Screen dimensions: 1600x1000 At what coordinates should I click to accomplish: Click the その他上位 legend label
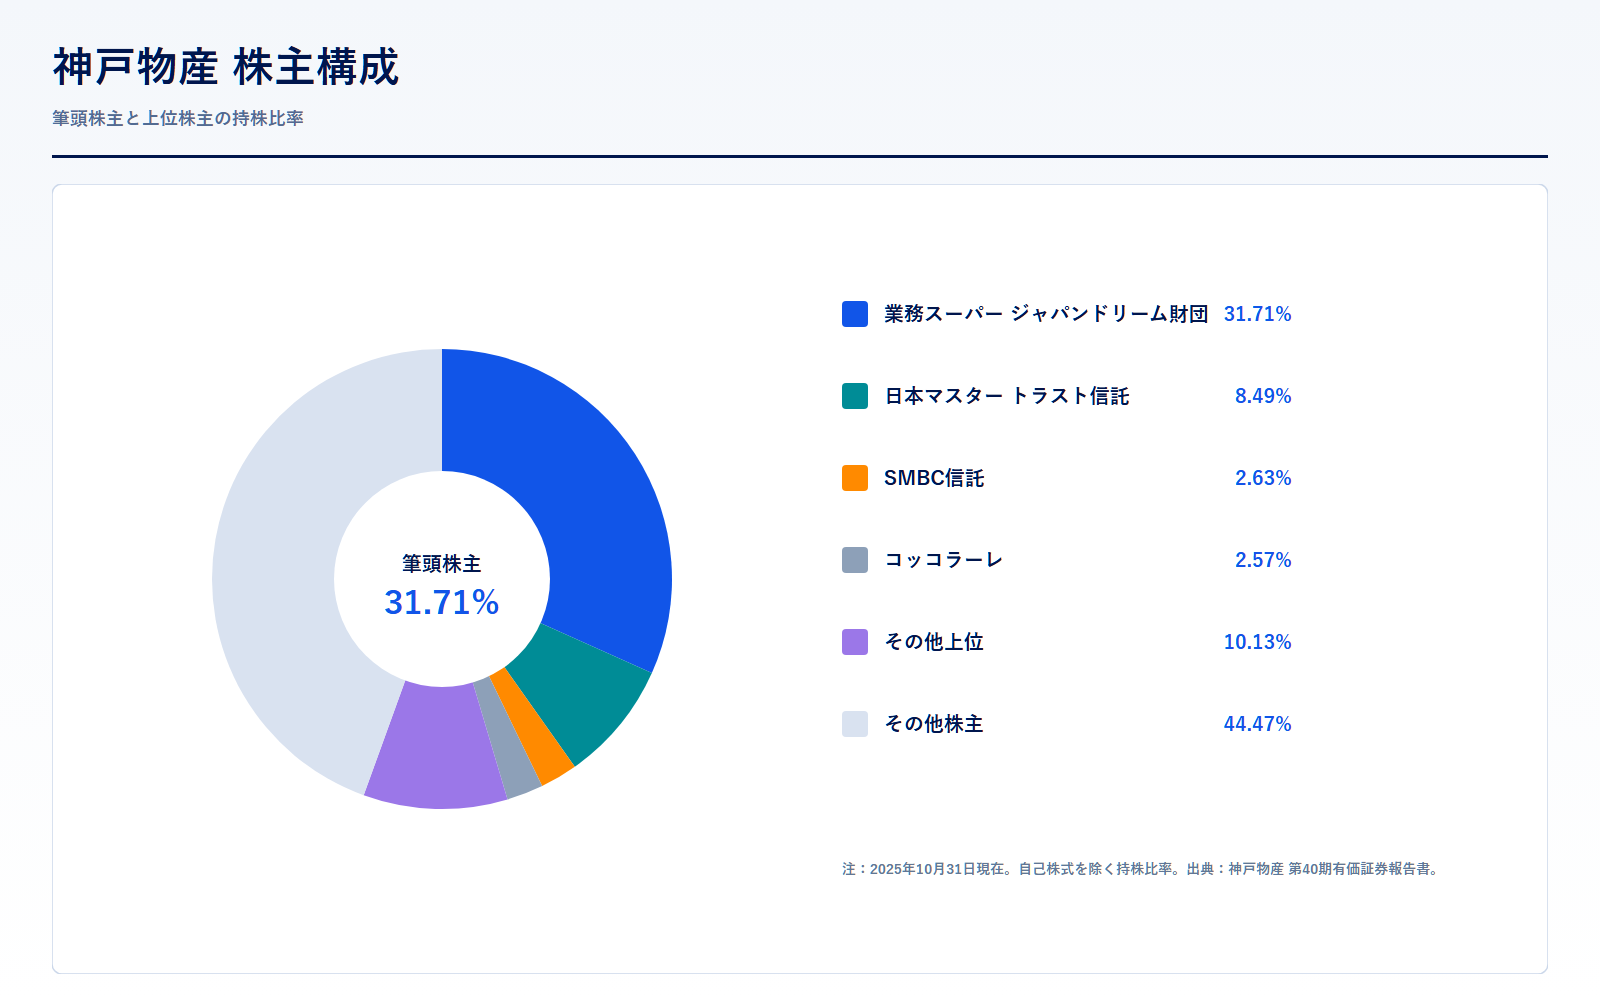934,642
